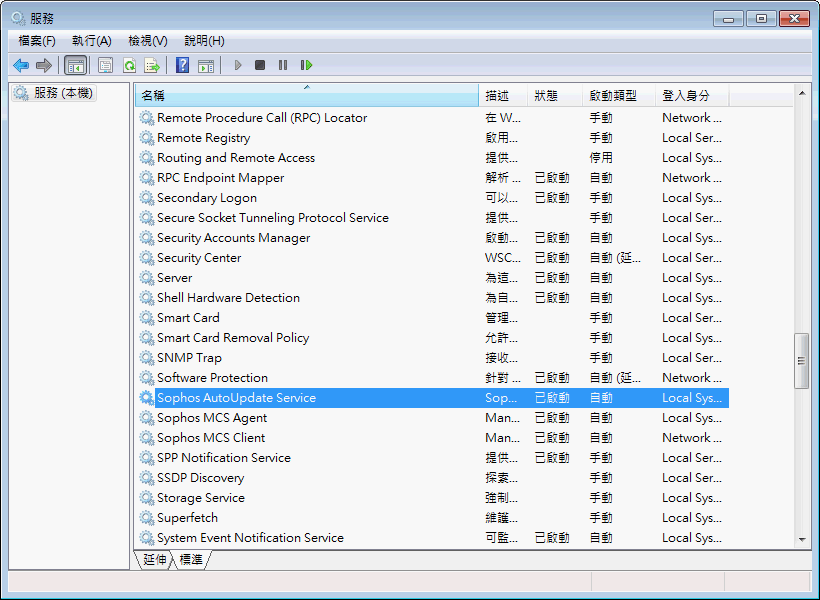Select Software Protection service
The height and width of the screenshot is (600, 820).
point(432,378)
